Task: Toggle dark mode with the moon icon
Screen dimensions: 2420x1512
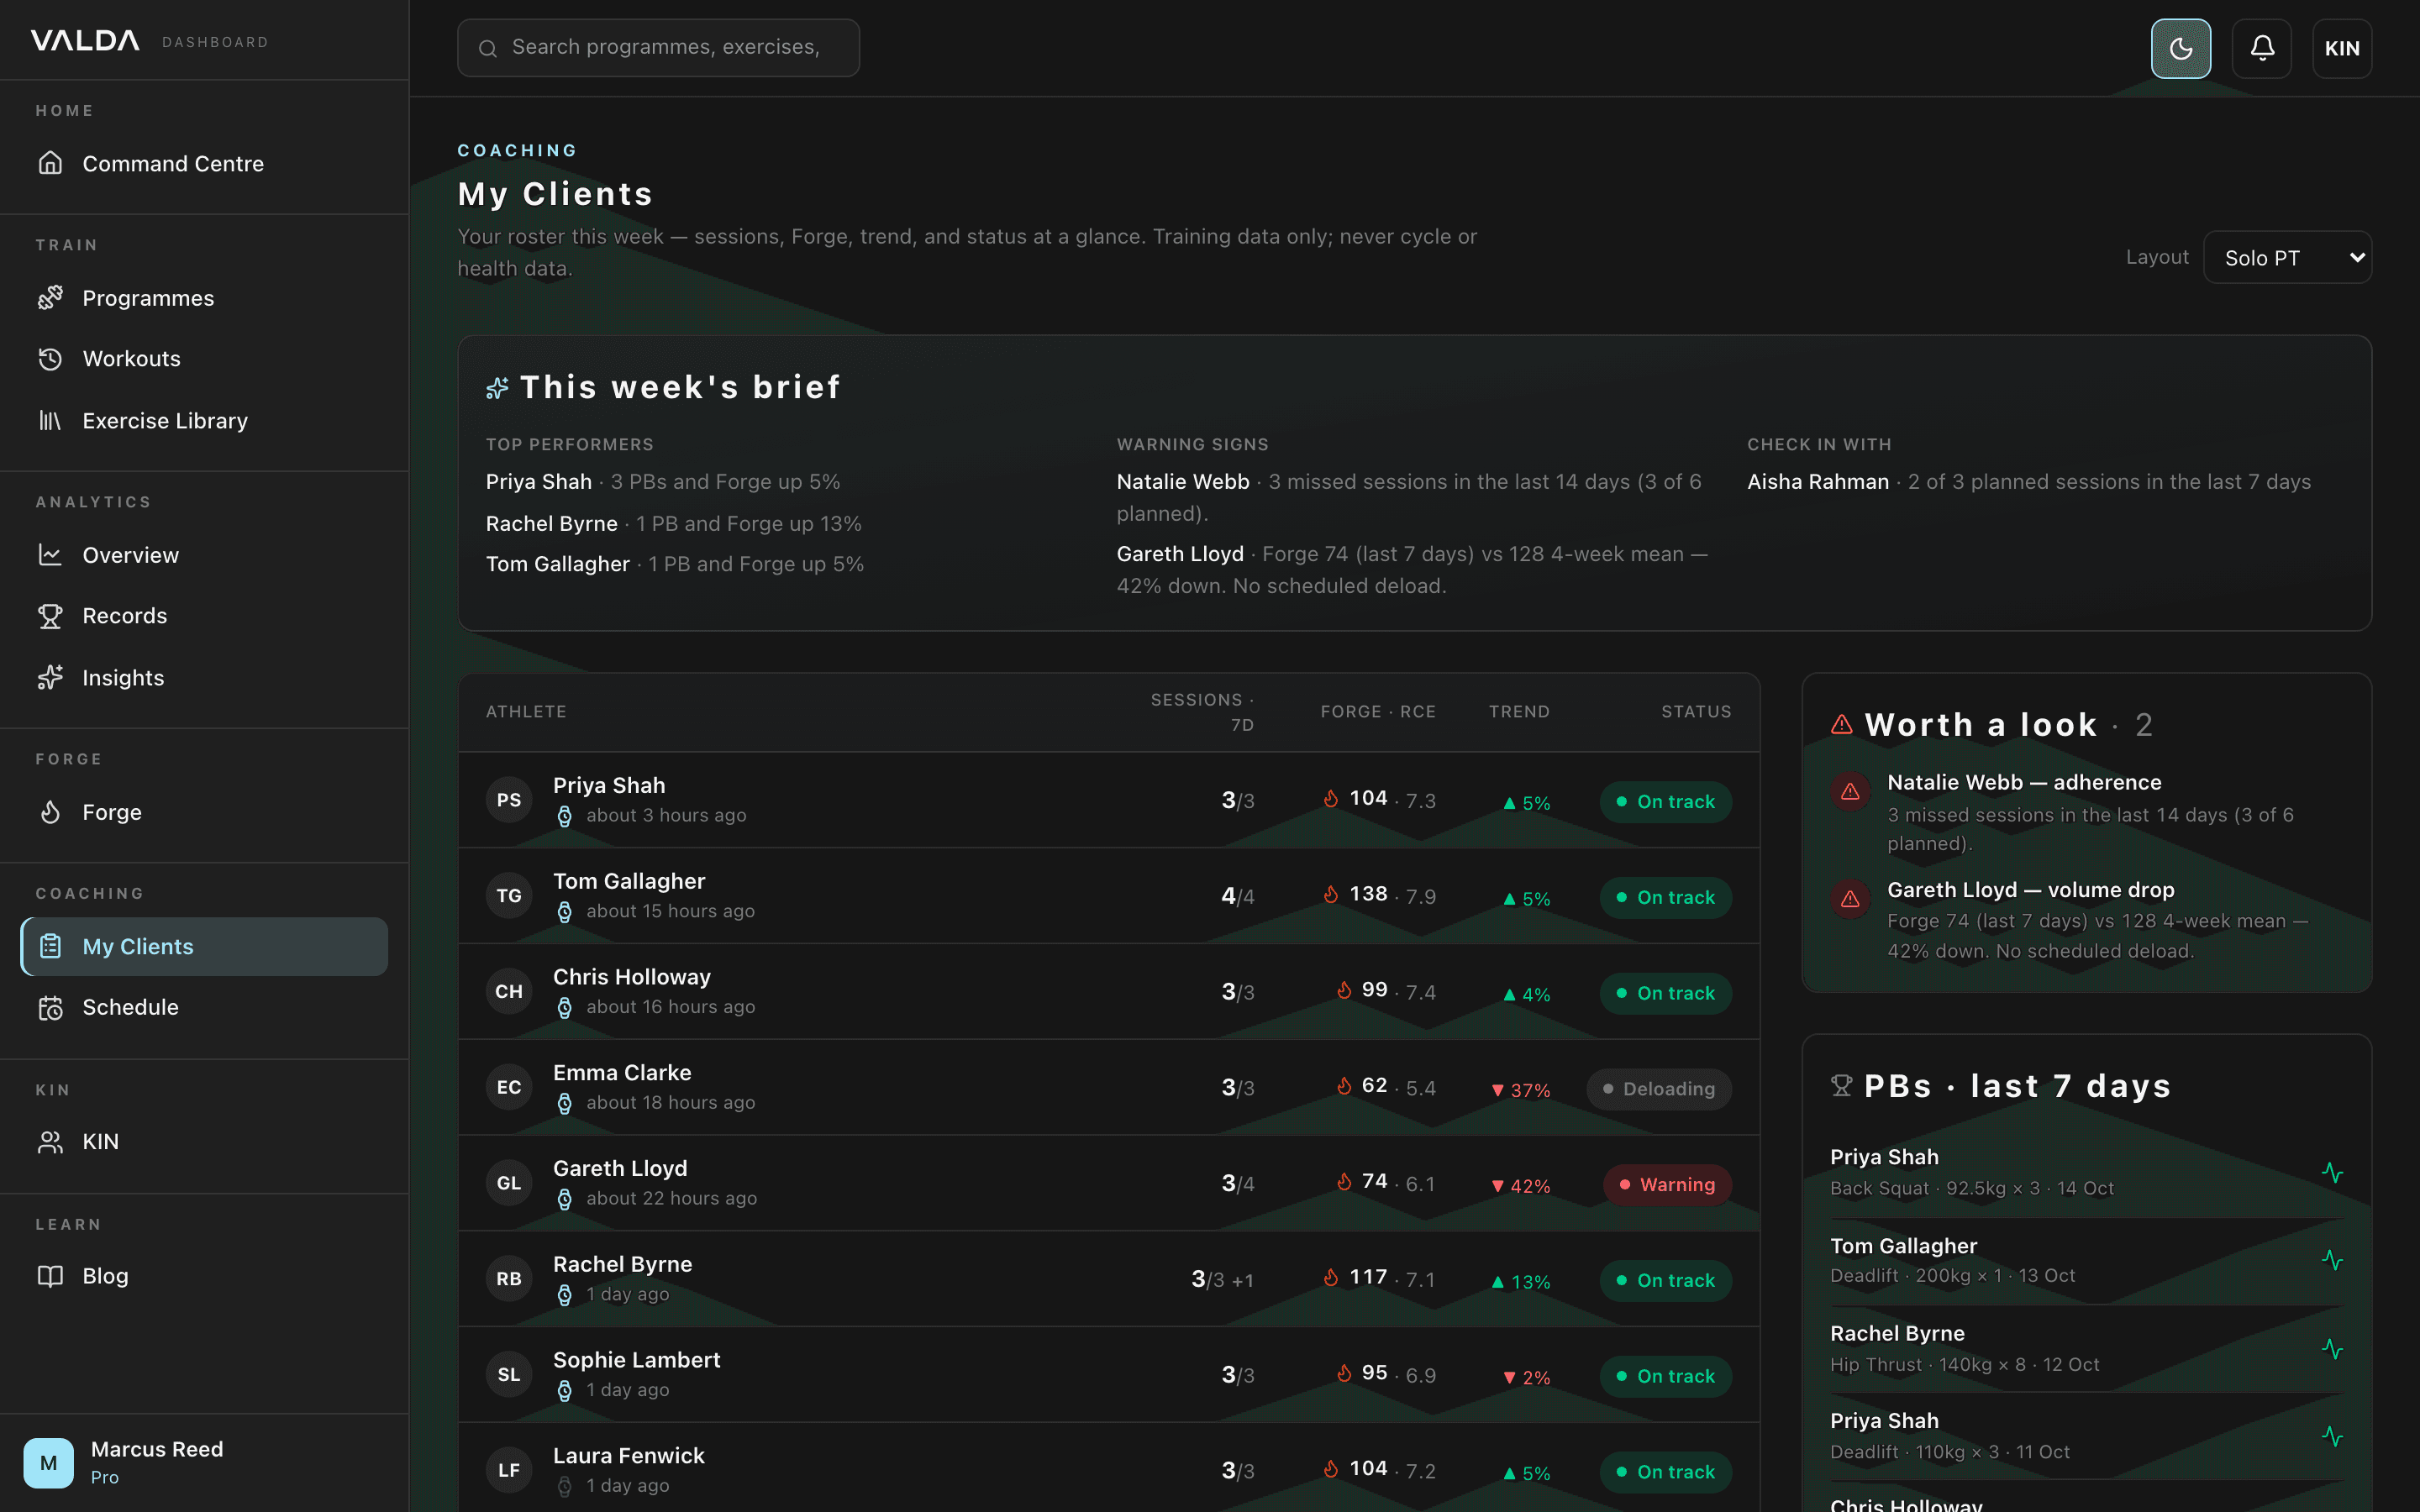Action: tap(2181, 48)
